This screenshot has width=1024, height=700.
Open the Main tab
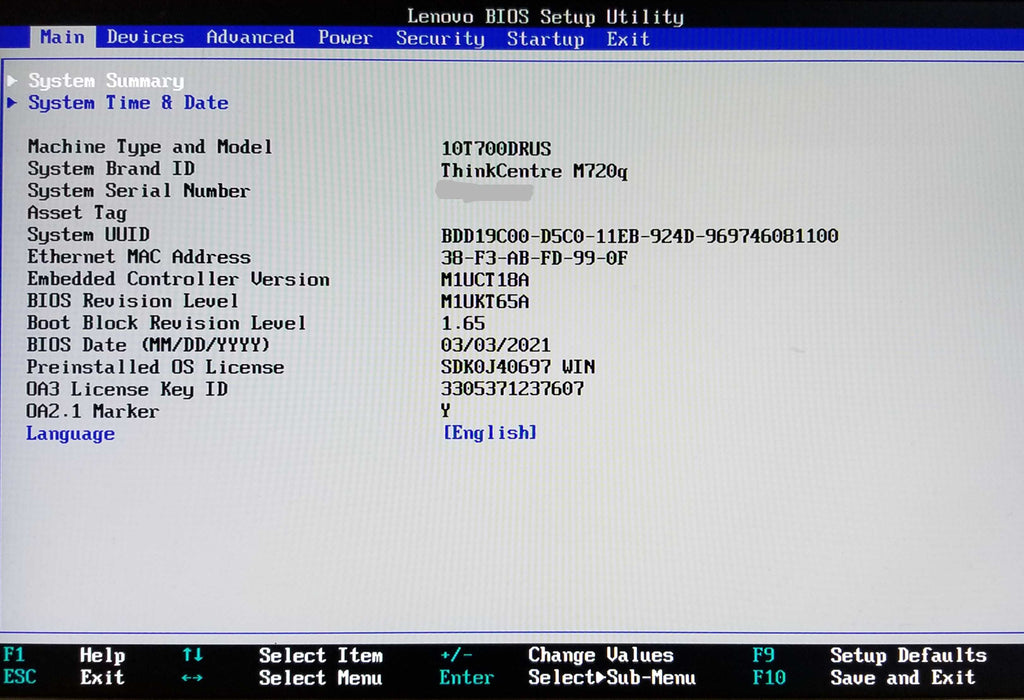click(63, 37)
